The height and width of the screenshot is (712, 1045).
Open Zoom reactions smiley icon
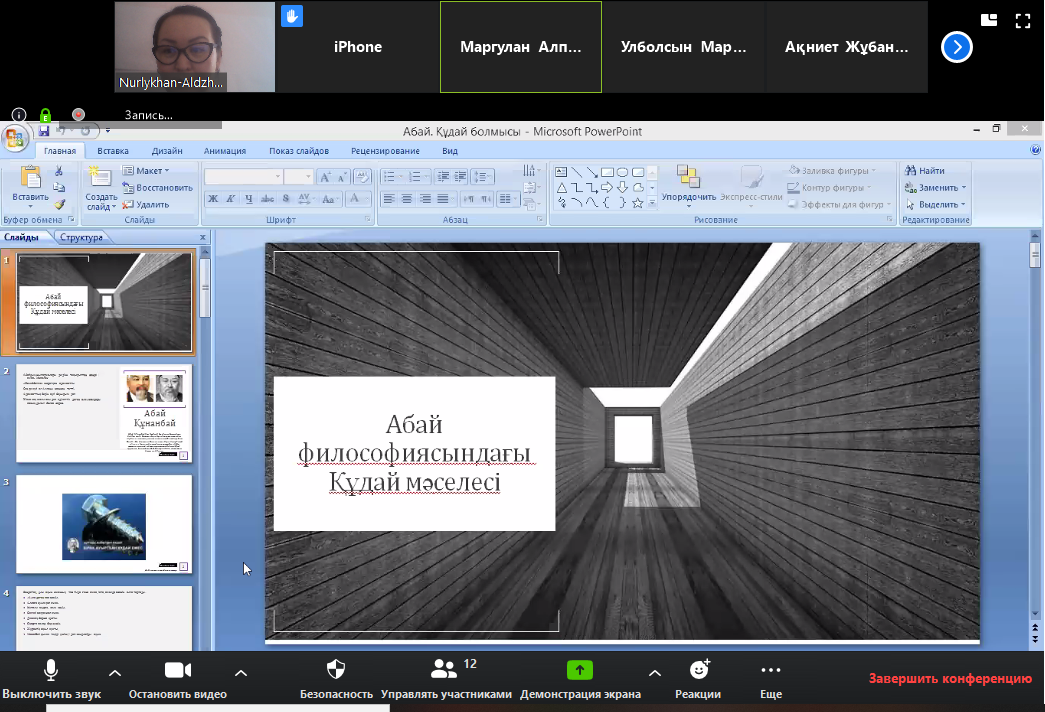pyautogui.click(x=699, y=669)
